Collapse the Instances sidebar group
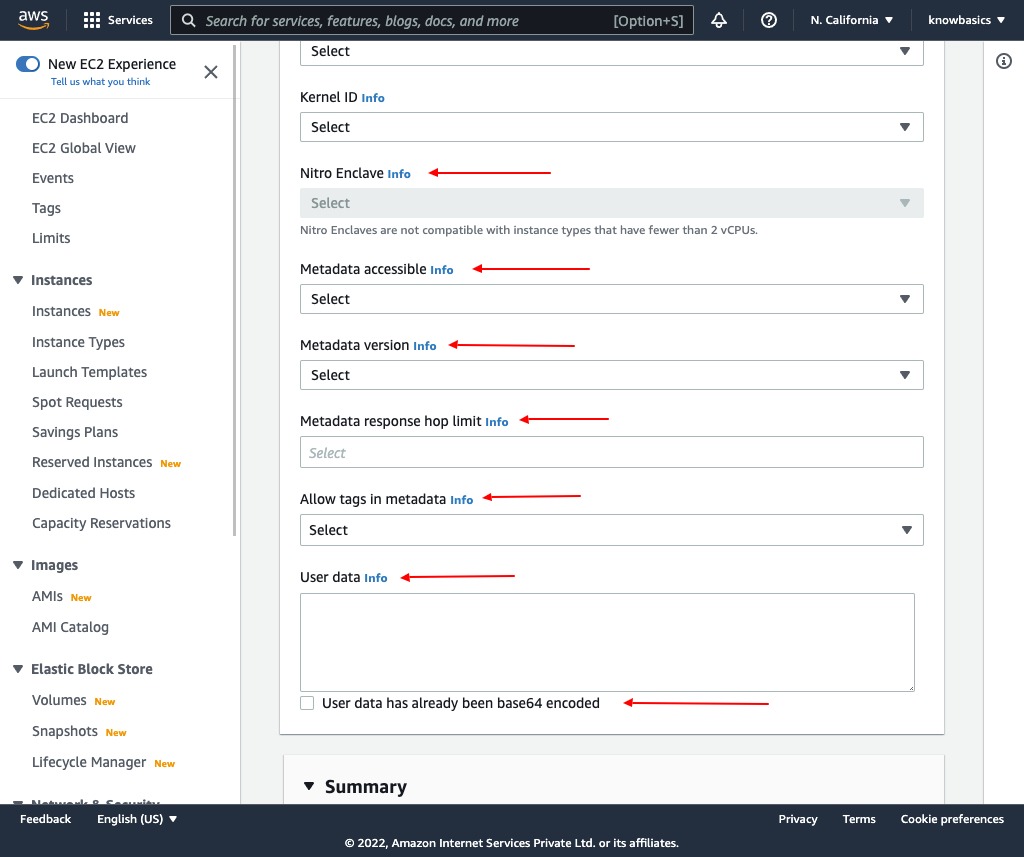The height and width of the screenshot is (857, 1024). tap(18, 280)
